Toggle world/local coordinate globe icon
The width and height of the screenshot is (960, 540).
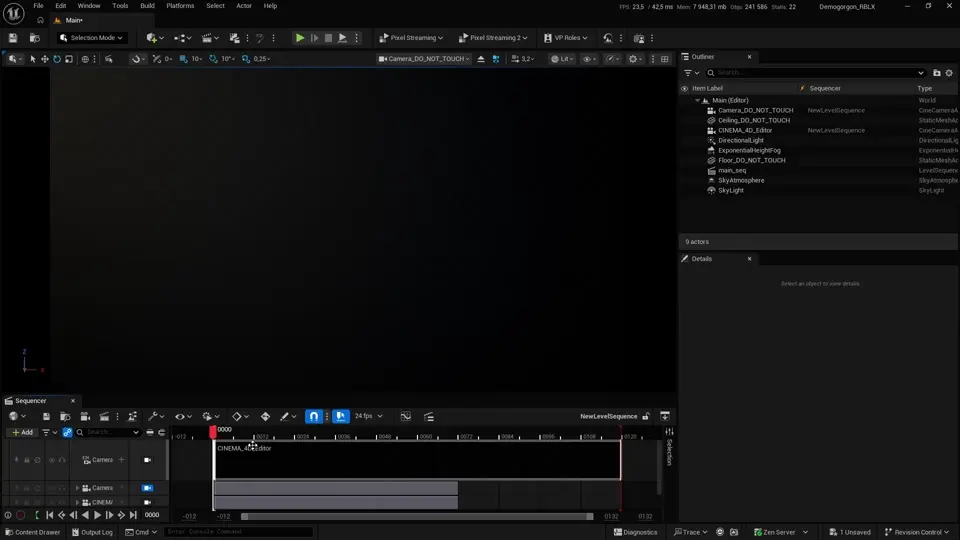tap(85, 59)
